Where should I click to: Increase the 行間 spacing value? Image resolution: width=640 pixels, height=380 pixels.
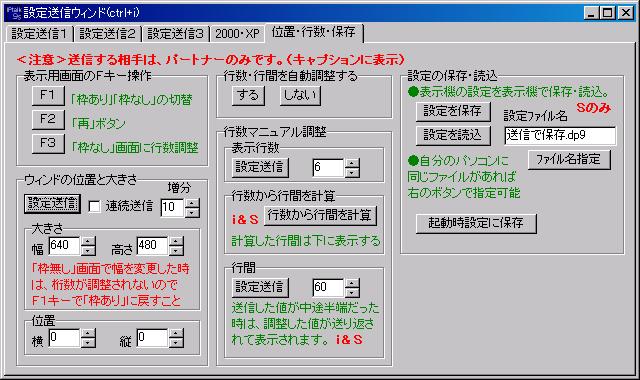pos(352,283)
